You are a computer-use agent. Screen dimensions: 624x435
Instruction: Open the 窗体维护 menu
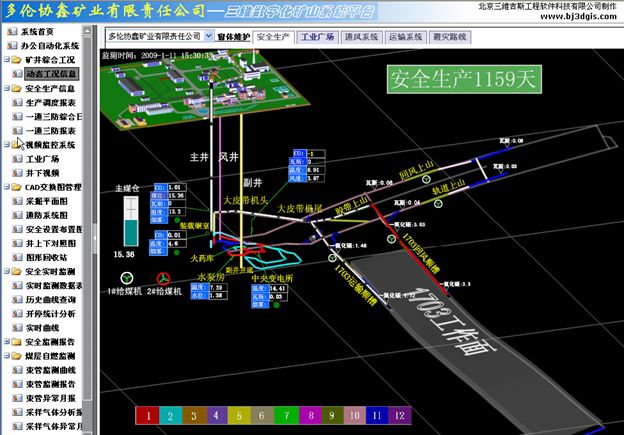234,37
